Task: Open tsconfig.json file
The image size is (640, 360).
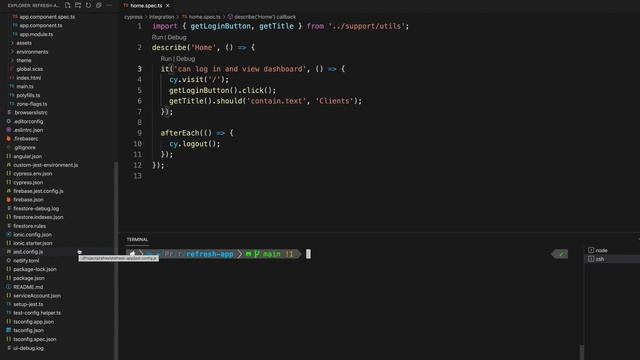Action: pos(28,330)
